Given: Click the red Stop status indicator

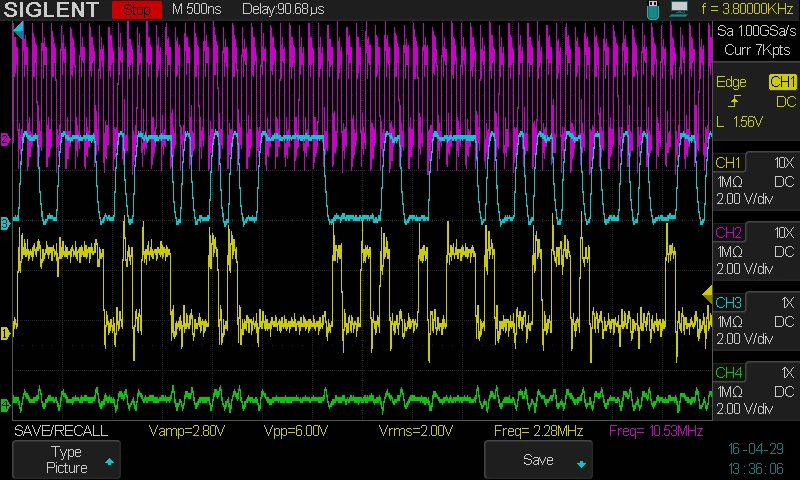Looking at the screenshot, I should (137, 10).
